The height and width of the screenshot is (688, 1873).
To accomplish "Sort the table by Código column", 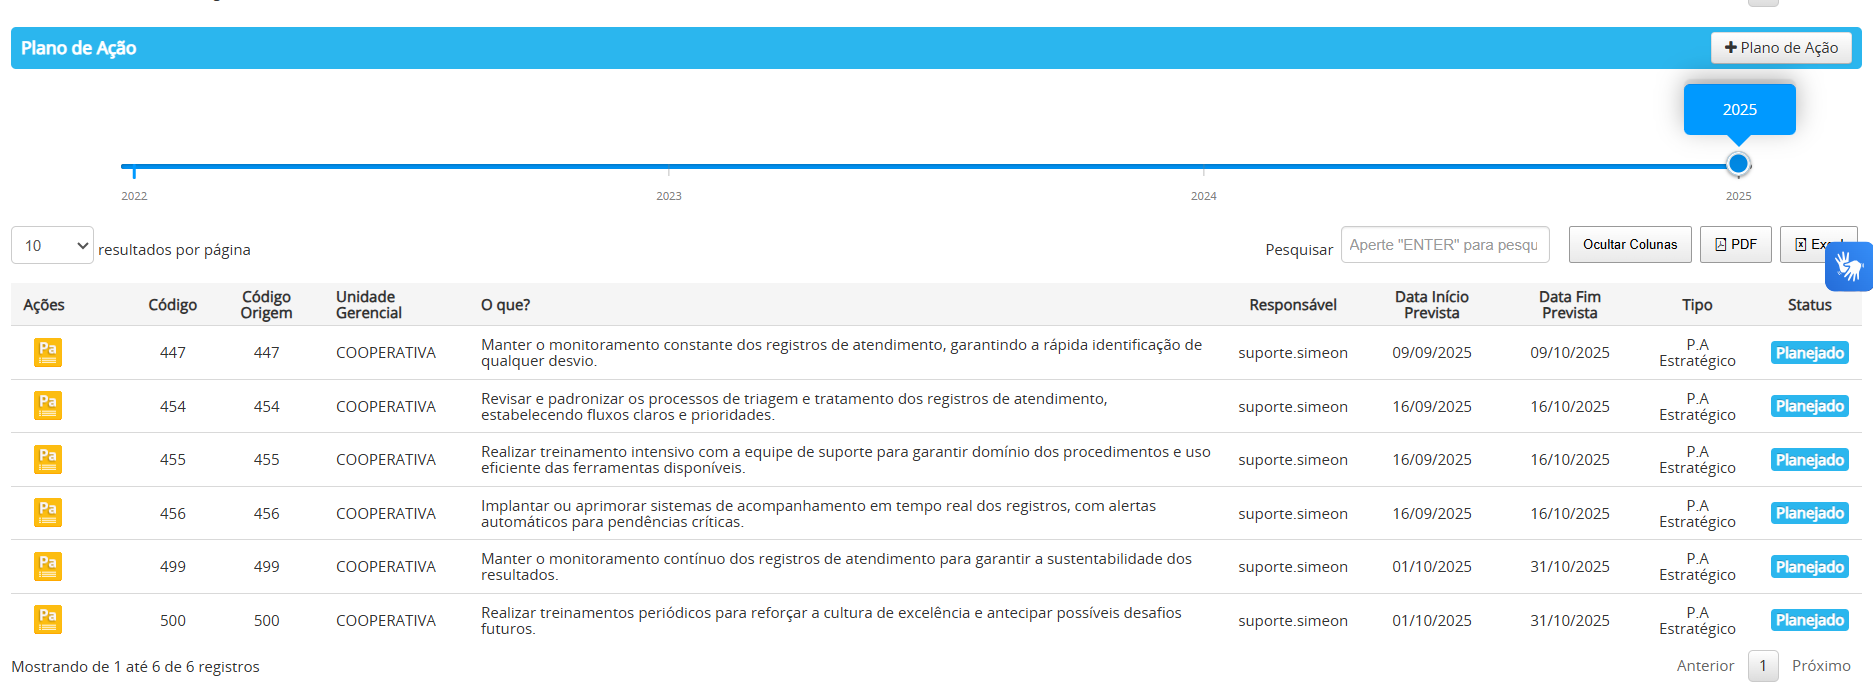I will pos(172,305).
